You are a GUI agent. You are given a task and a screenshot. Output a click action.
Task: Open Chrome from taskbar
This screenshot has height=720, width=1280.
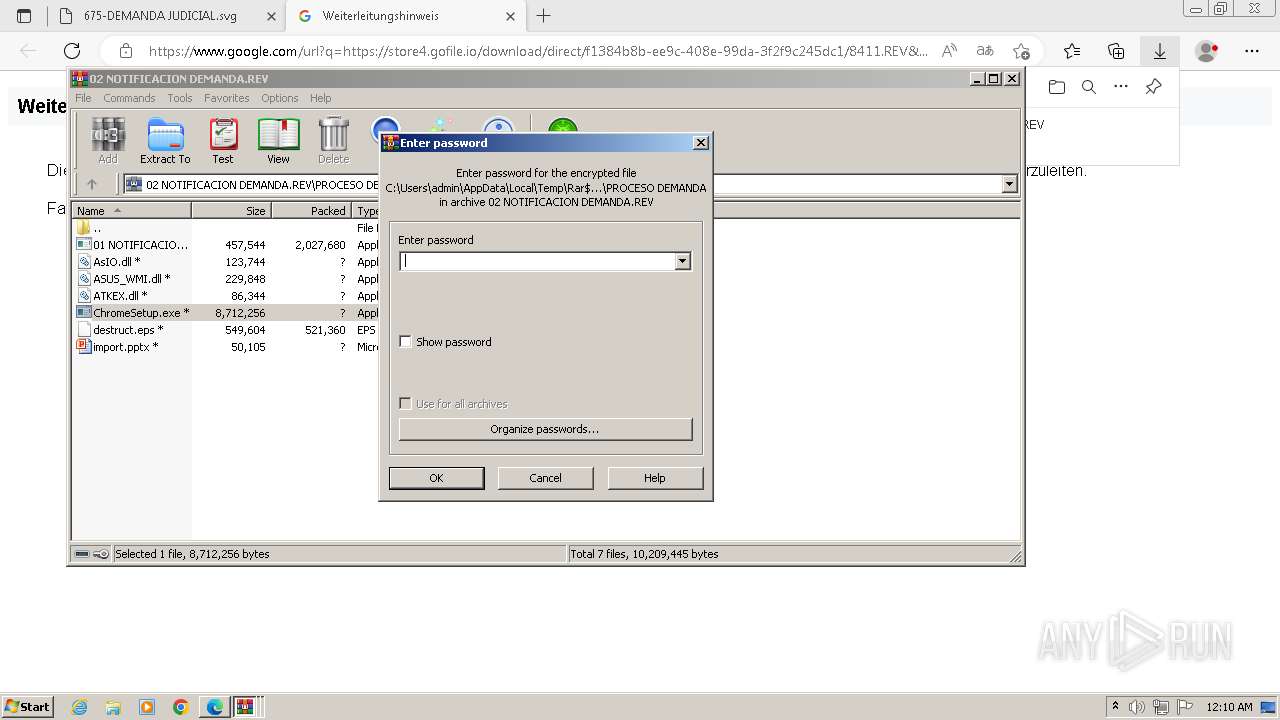pyautogui.click(x=181, y=707)
